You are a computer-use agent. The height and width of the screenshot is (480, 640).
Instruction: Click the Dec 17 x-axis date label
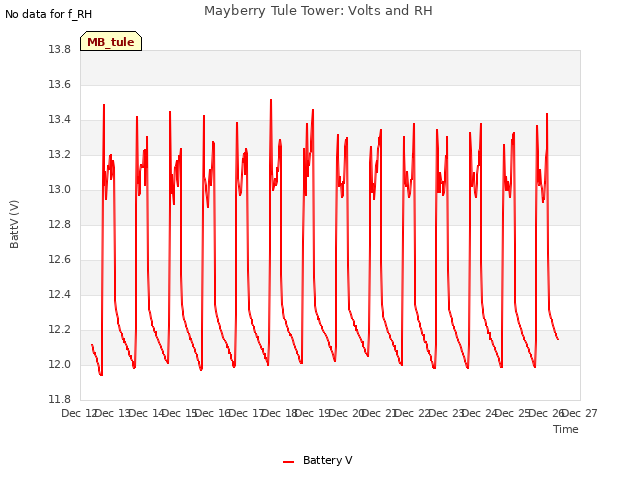point(246,413)
